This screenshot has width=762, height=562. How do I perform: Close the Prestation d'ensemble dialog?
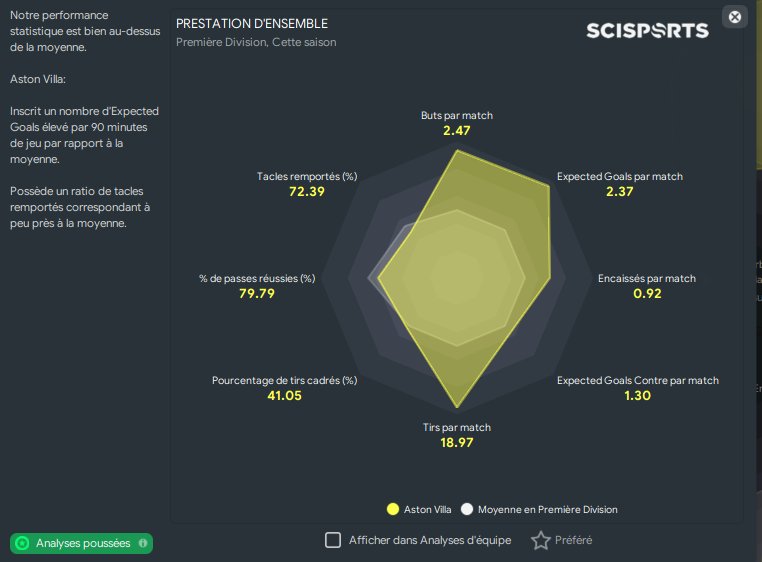[x=735, y=17]
